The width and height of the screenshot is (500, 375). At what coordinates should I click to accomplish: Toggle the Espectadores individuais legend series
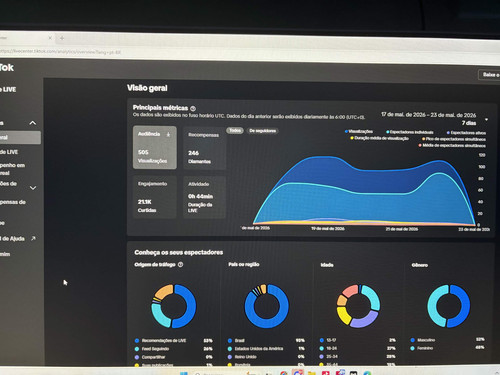click(410, 132)
